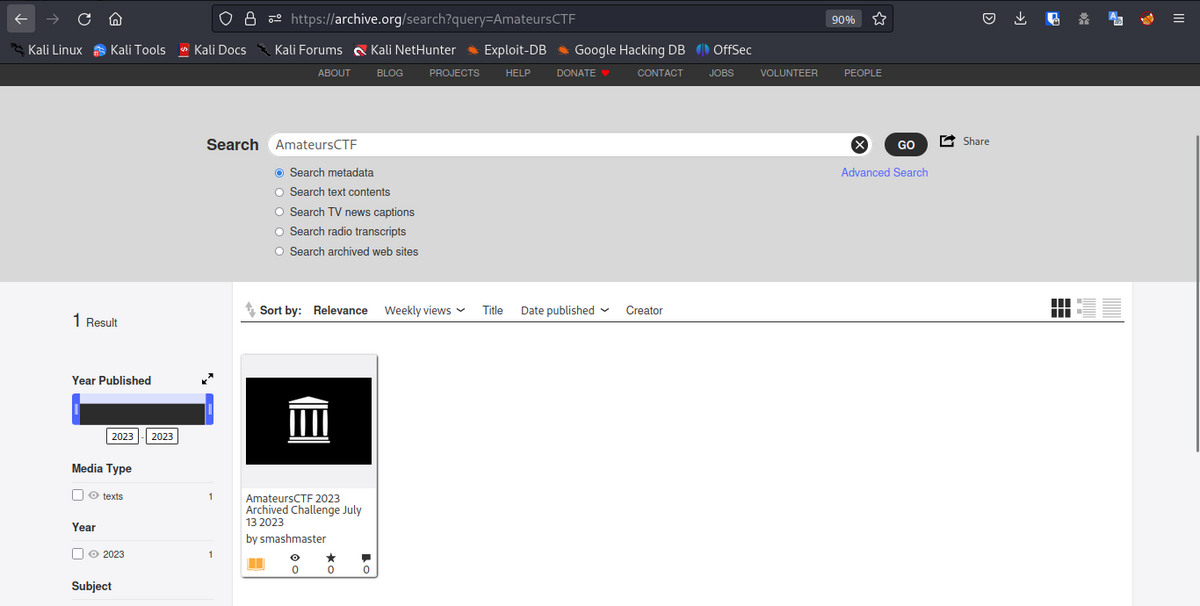Switch to compact list view icon
1200x606 pixels.
pyautogui.click(x=1111, y=309)
